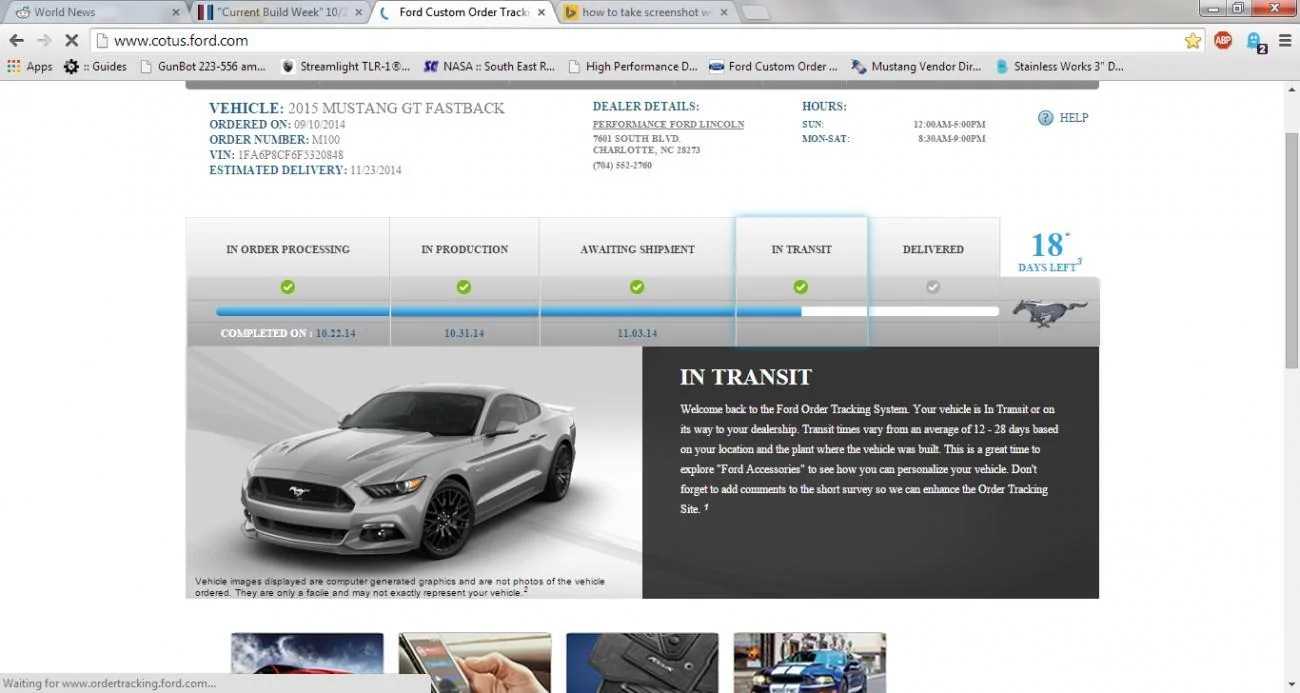Bookmark this page with the star icon
Screen dimensions: 1300x693
pos(1192,41)
